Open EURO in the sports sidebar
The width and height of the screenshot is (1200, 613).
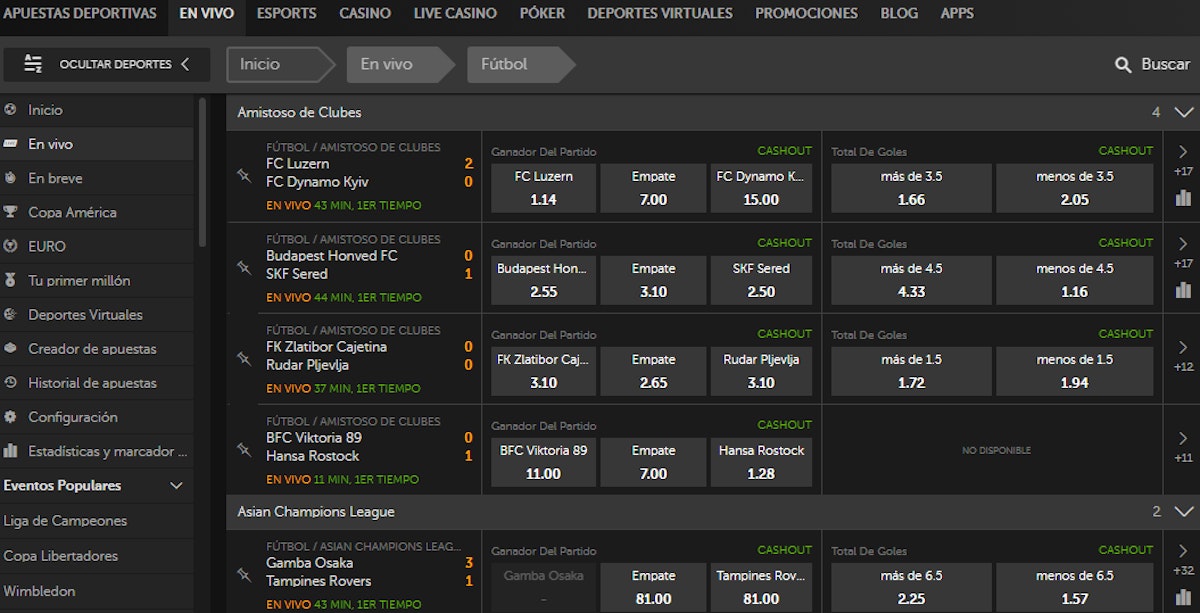[47, 246]
